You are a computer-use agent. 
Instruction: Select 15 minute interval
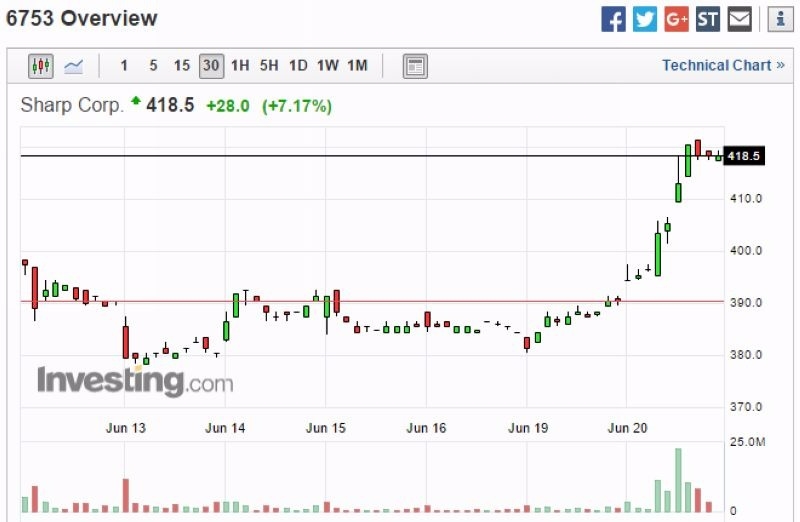[182, 66]
